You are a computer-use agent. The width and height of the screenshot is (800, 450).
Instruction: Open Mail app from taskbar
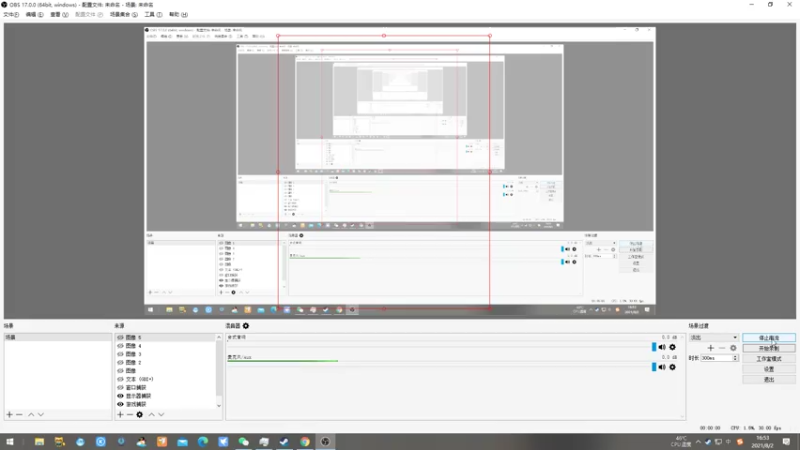click(x=182, y=442)
